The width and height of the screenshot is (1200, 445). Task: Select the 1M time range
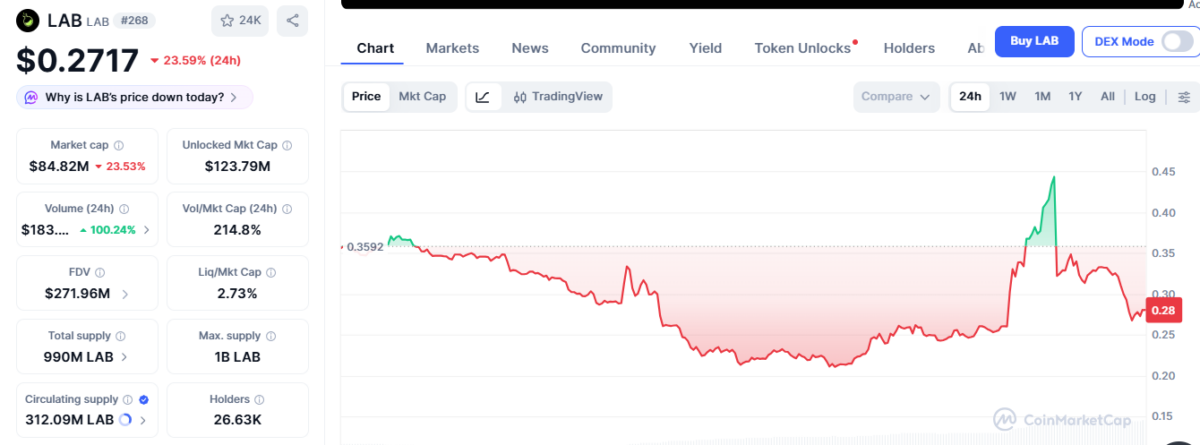coord(1042,97)
